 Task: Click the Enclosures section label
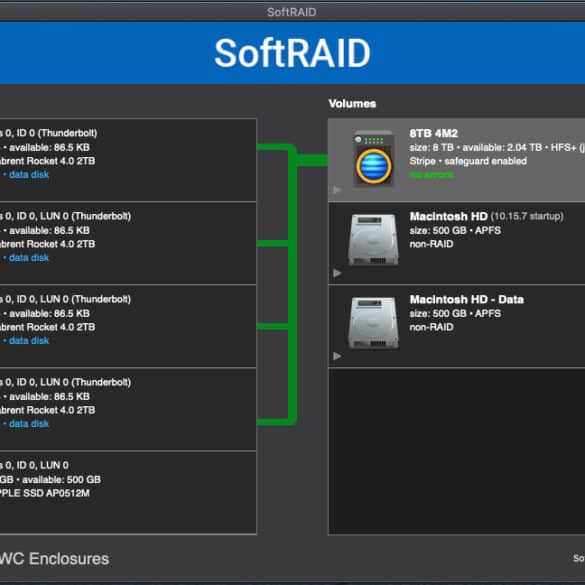(x=54, y=559)
